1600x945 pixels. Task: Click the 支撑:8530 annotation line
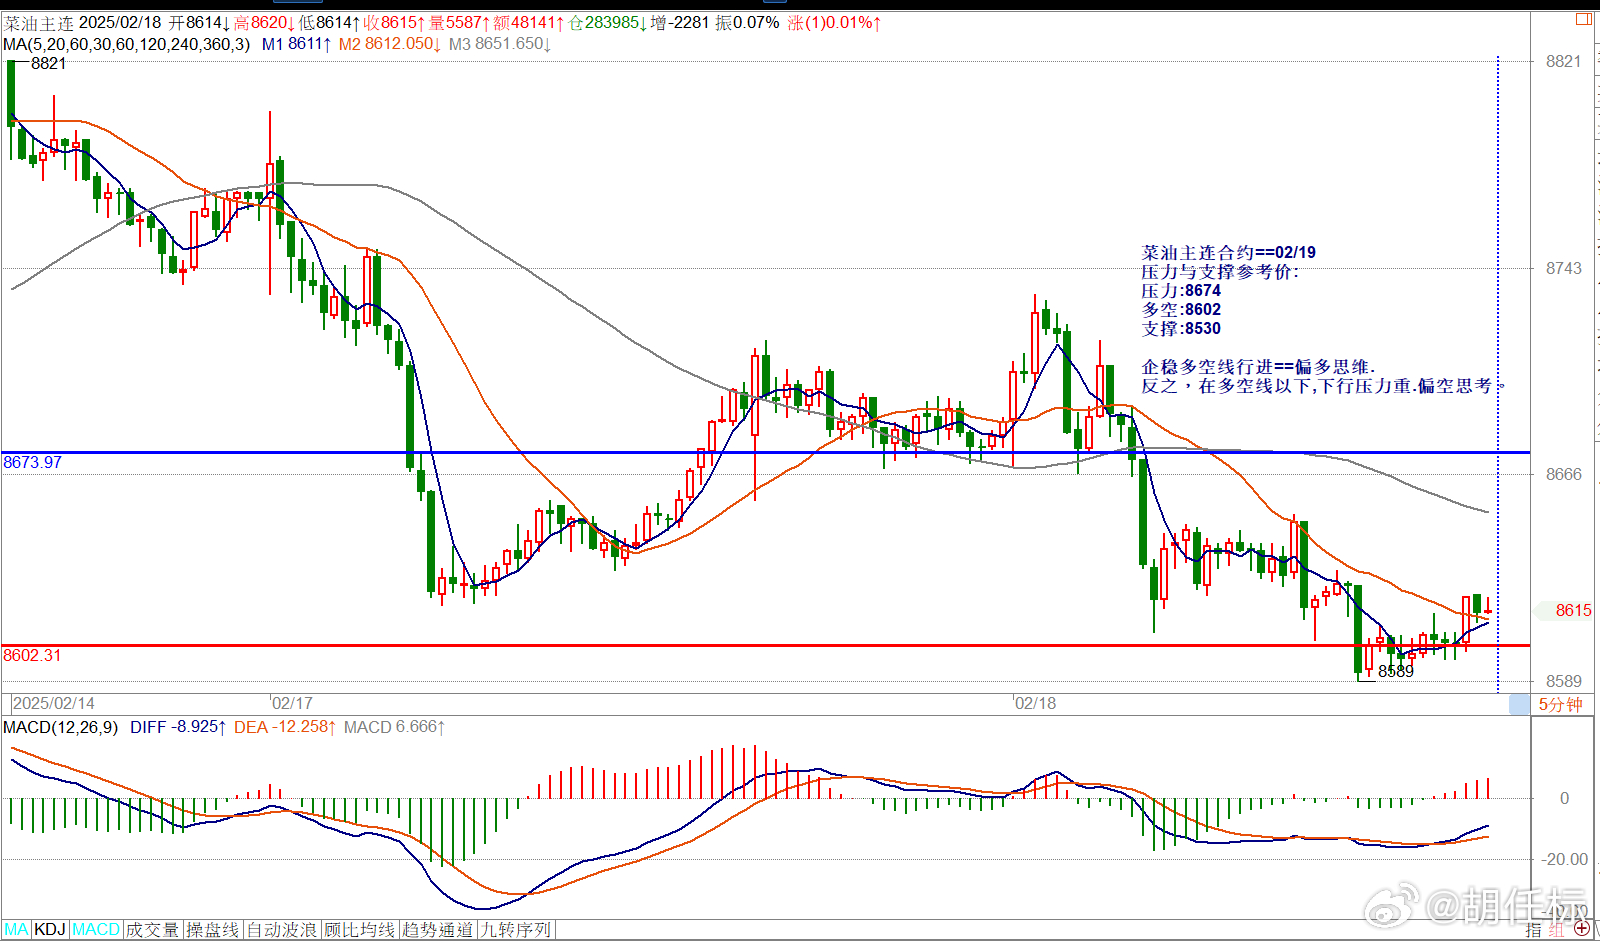click(1181, 329)
